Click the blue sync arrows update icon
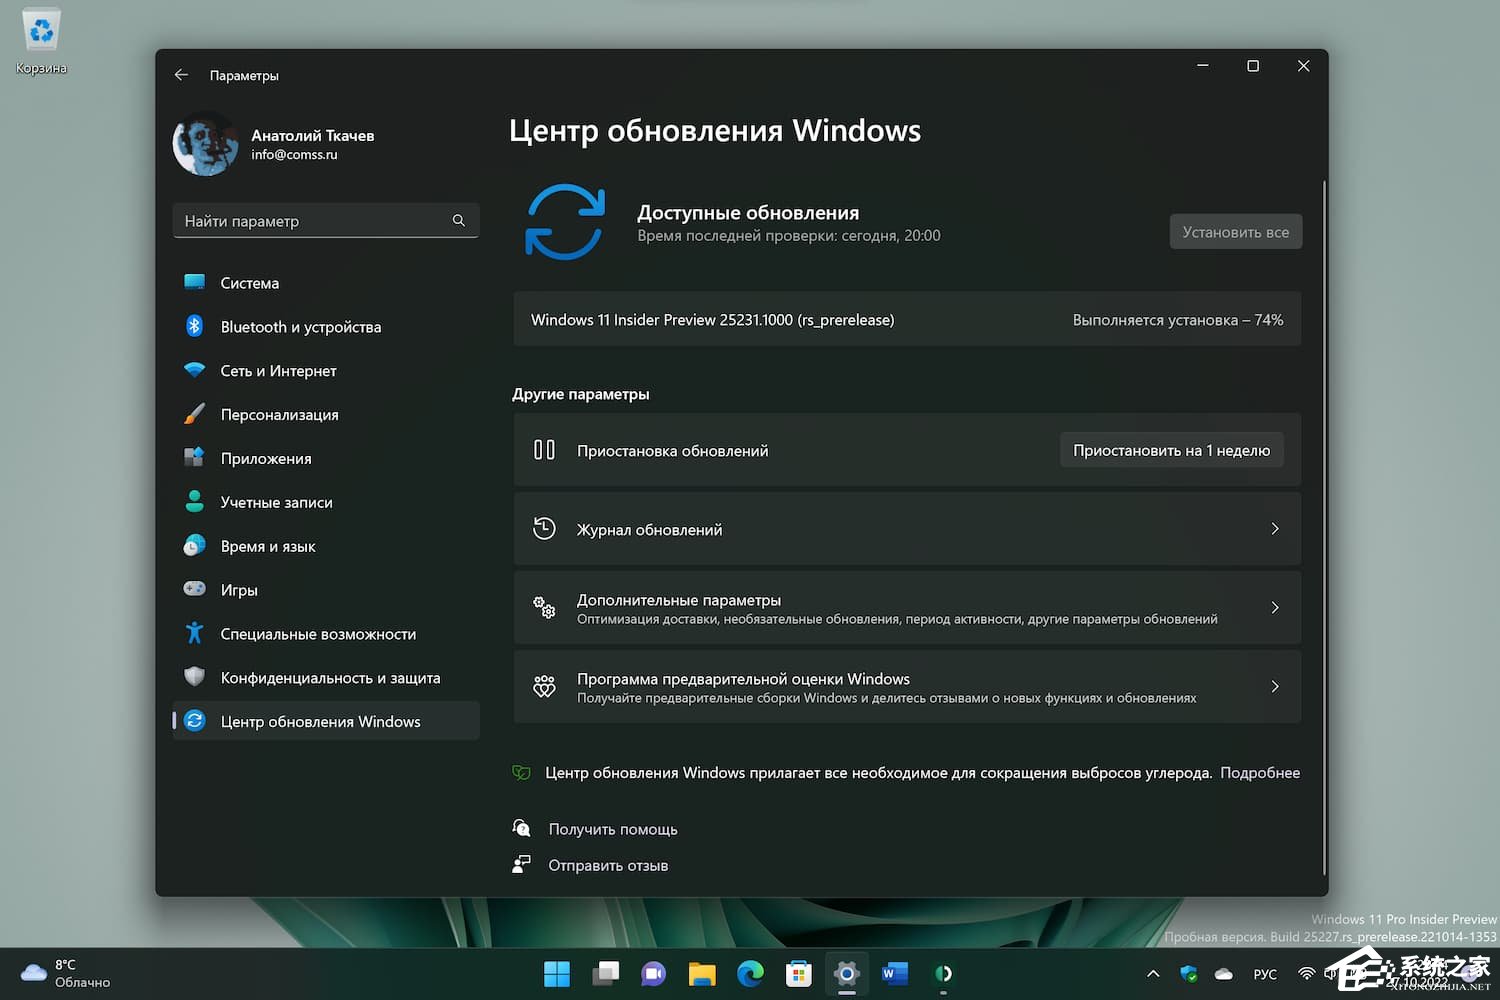The height and width of the screenshot is (1000, 1500). coord(565,222)
